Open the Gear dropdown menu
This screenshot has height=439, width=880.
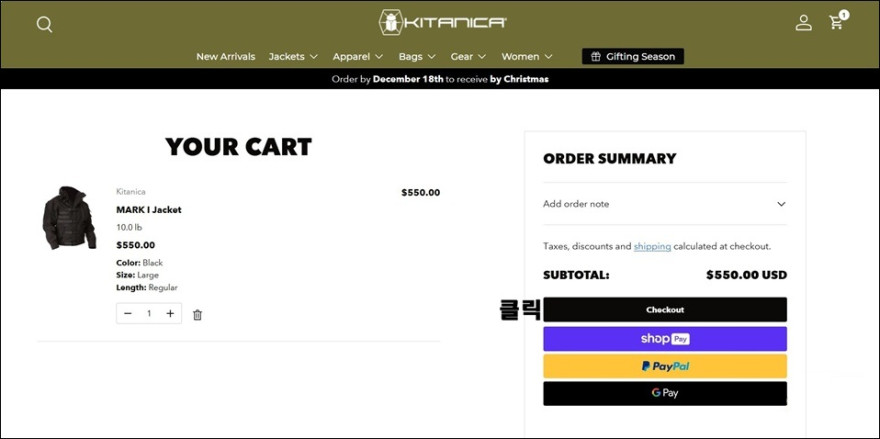[468, 57]
